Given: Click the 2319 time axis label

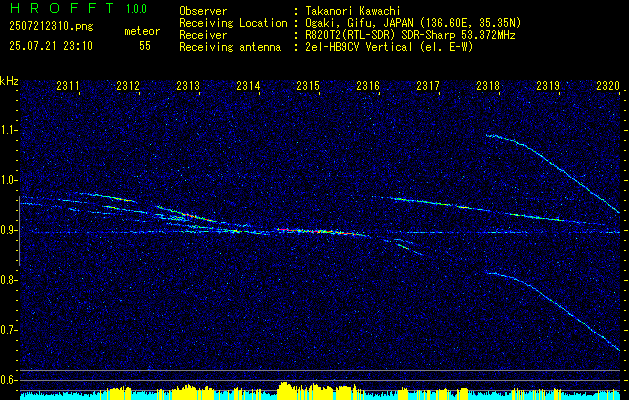Looking at the screenshot, I should 548,86.
